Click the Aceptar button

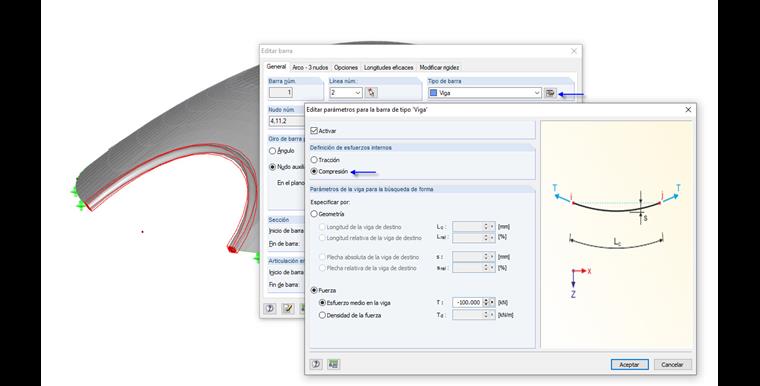629,365
